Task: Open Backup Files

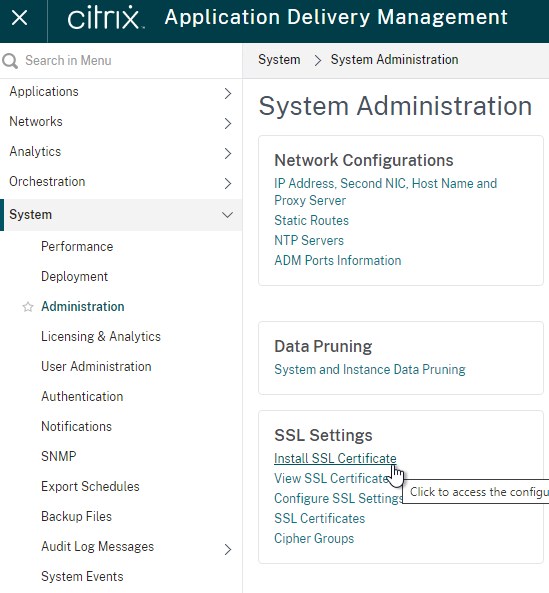Action: (x=76, y=517)
